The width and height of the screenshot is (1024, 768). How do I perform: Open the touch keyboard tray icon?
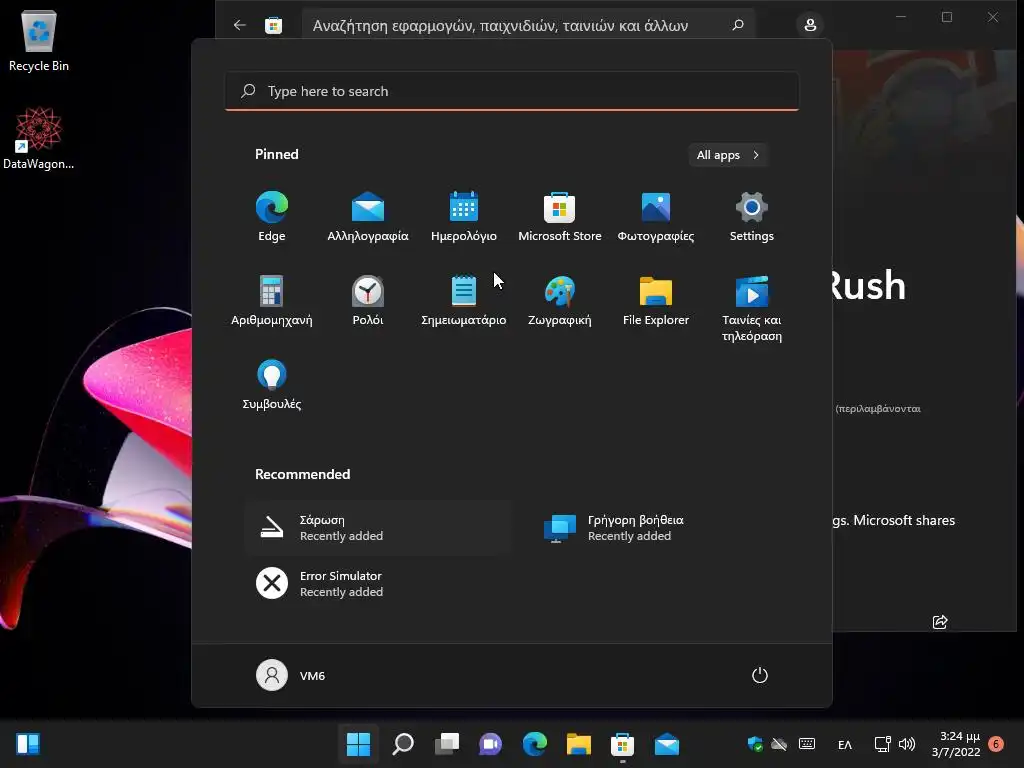(807, 744)
